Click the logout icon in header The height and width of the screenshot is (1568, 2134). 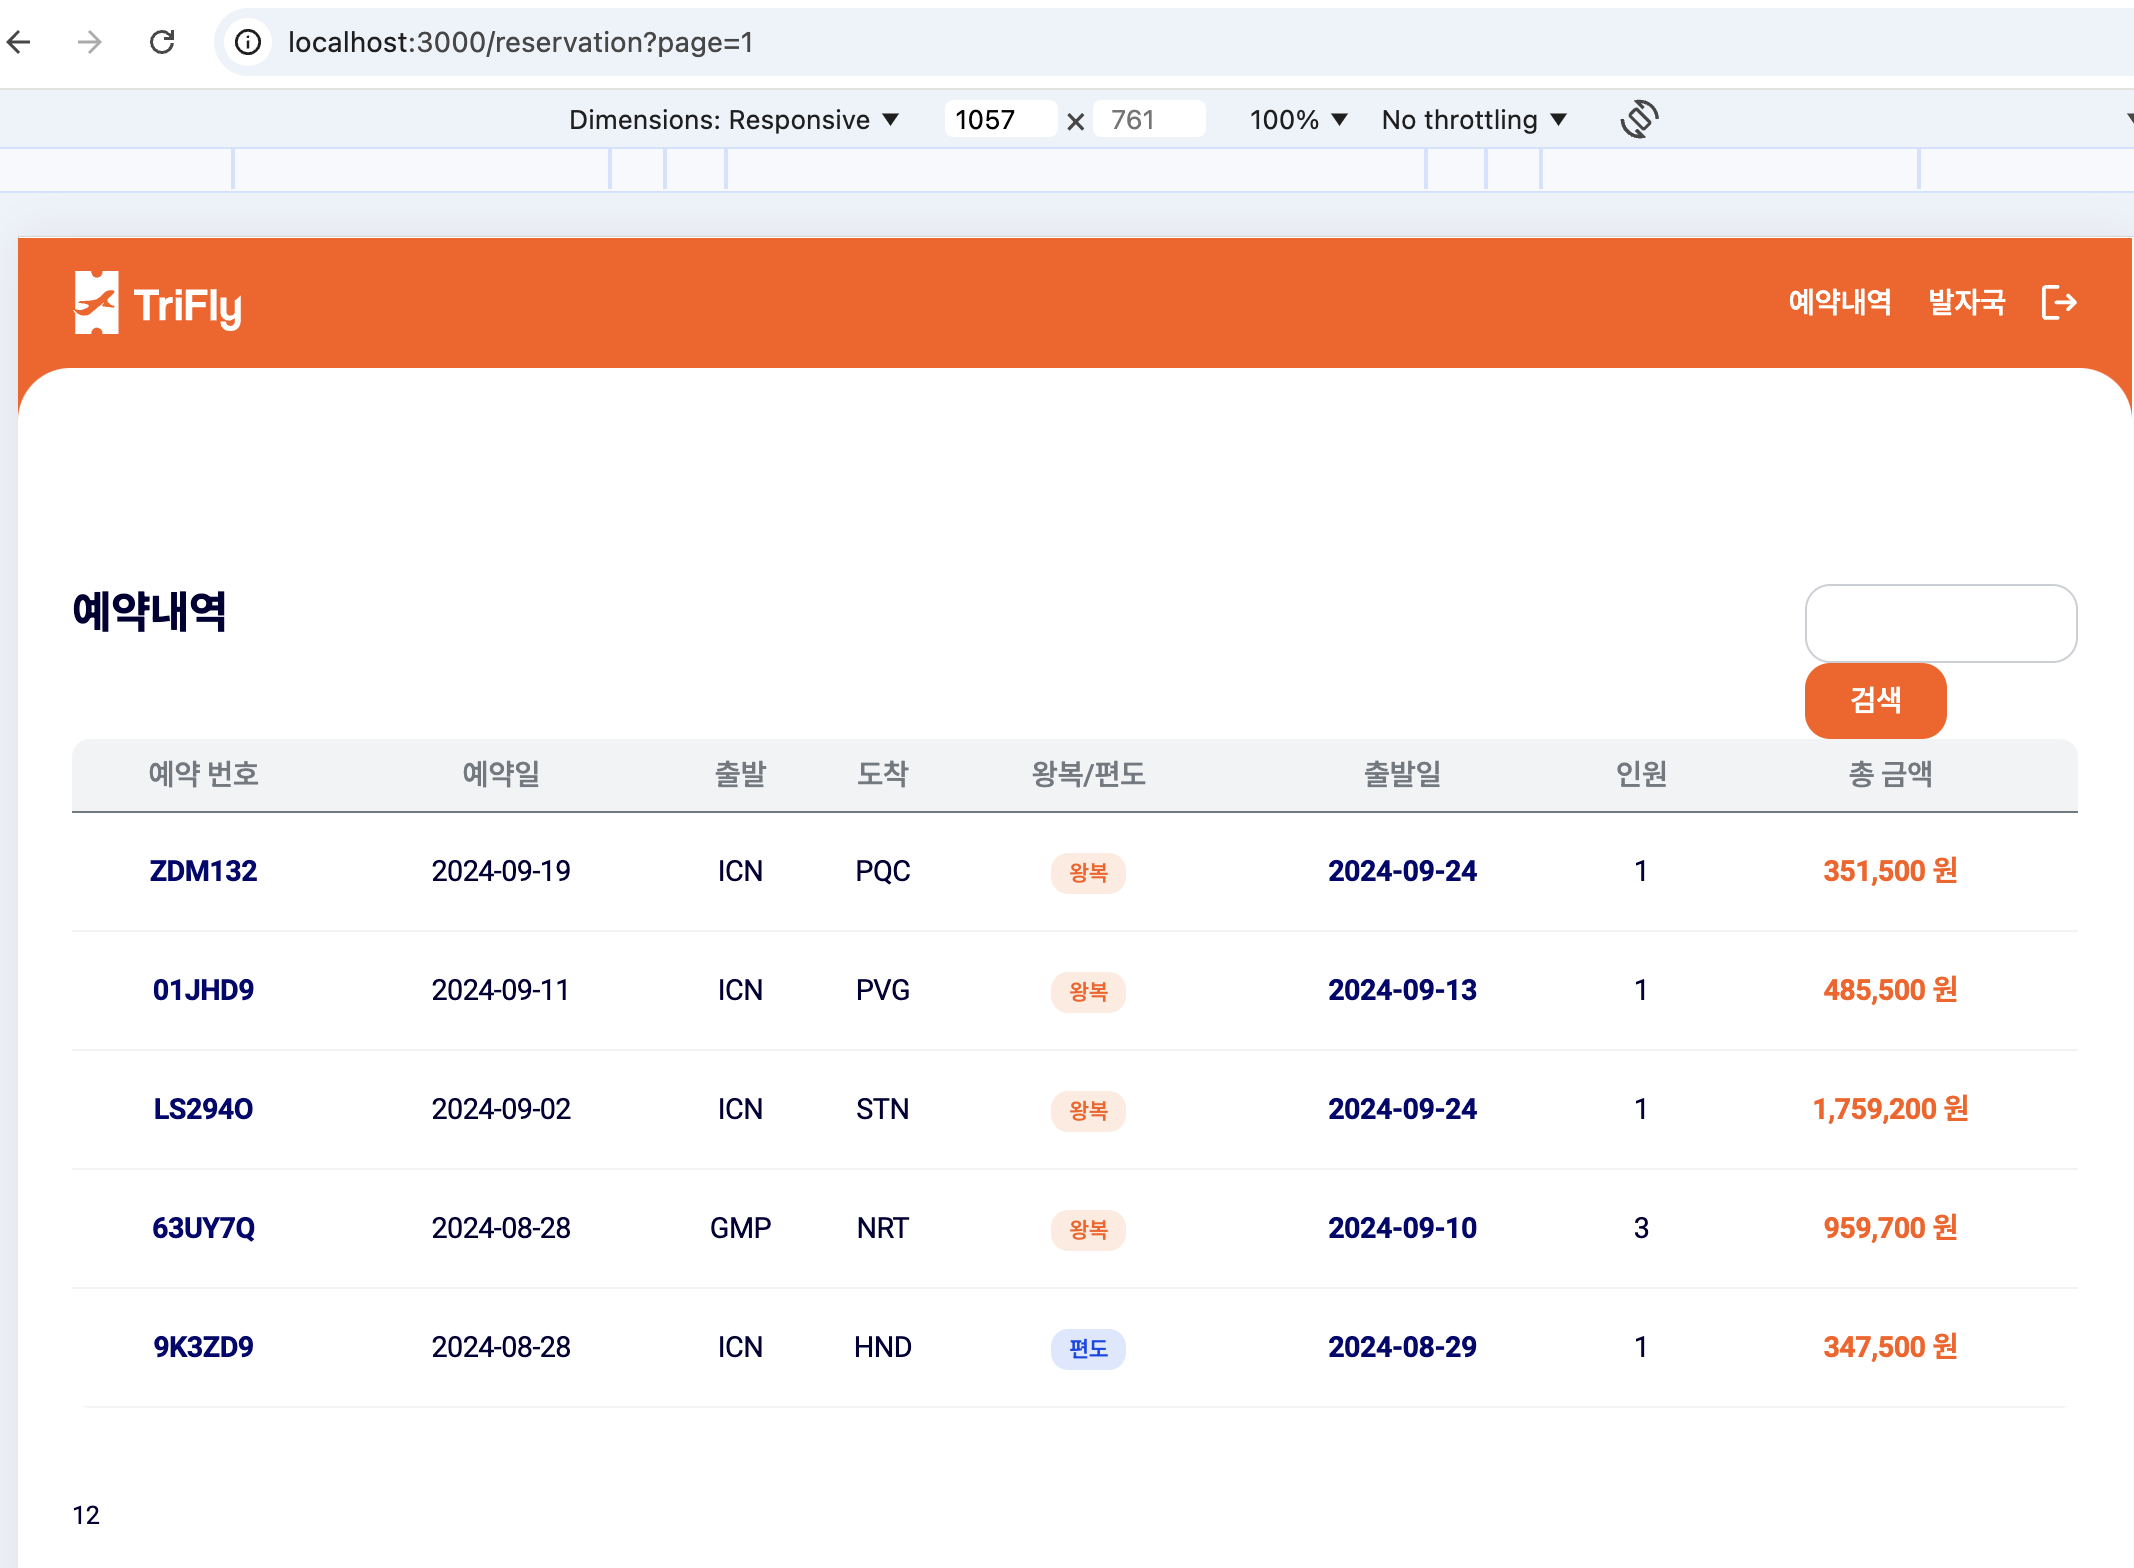2059,302
